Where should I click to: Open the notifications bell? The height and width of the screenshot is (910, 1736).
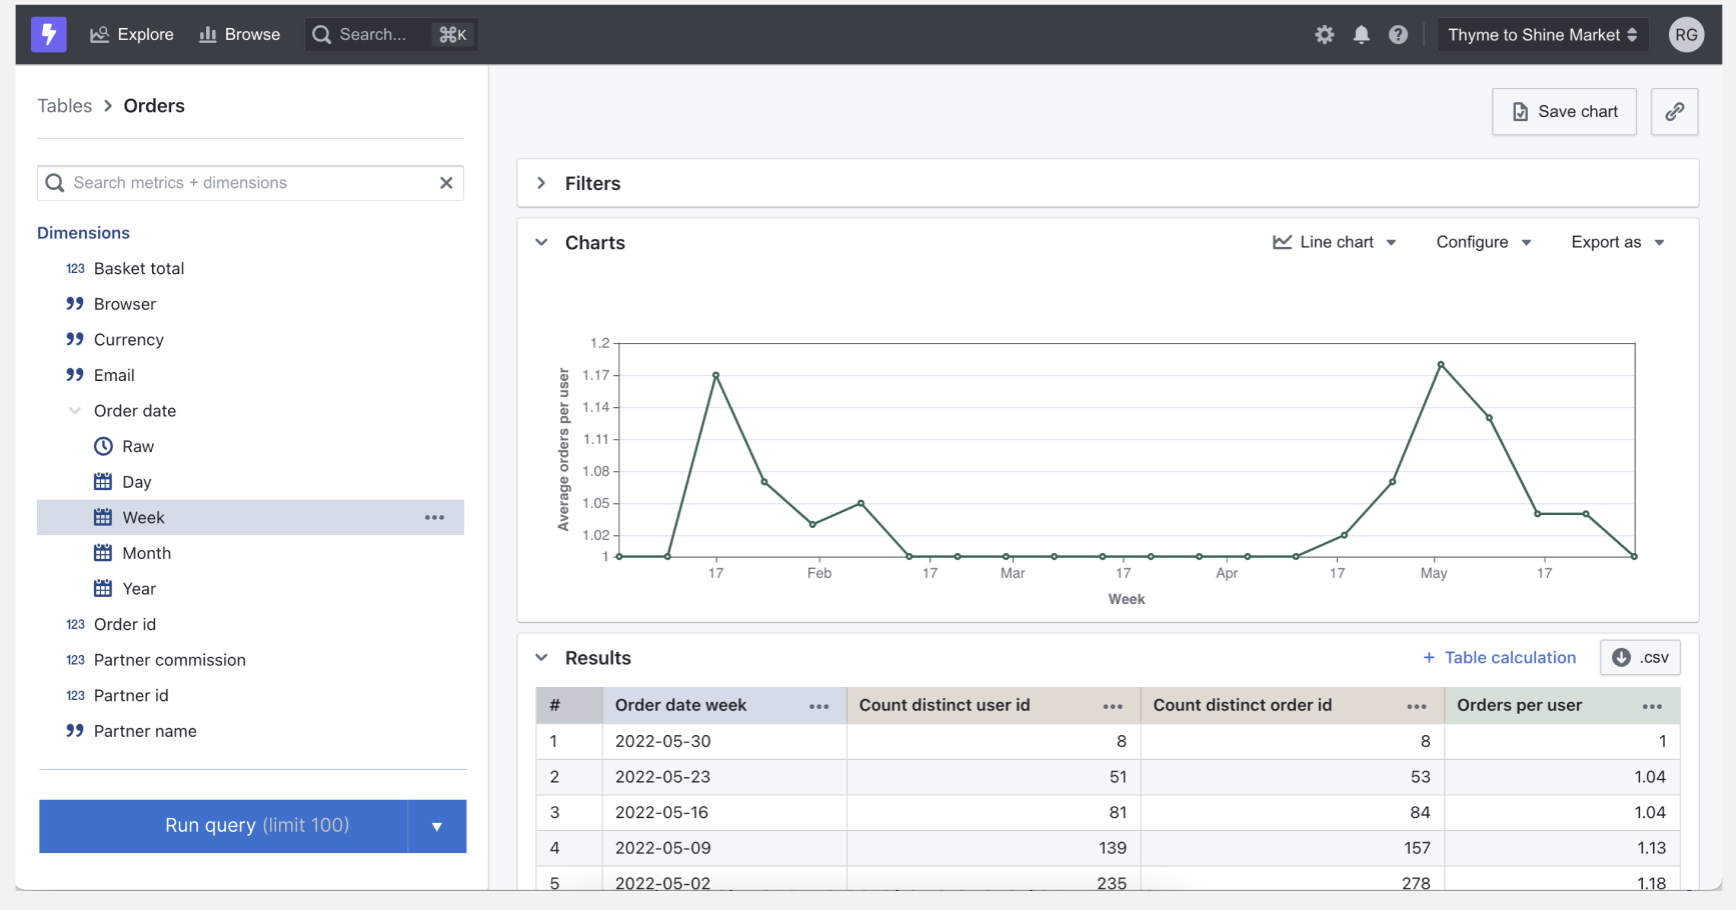pyautogui.click(x=1361, y=34)
